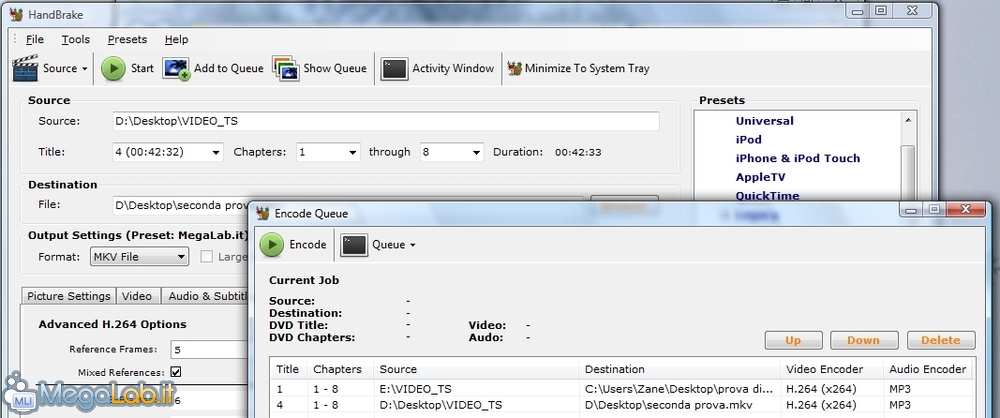Screen dimensions: 1000x418
Task: Click the green Encode icon in Encode Queue
Action: (272, 245)
